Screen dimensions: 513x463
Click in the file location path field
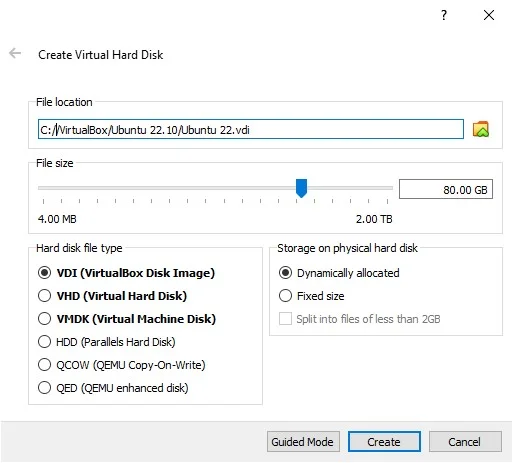click(251, 129)
